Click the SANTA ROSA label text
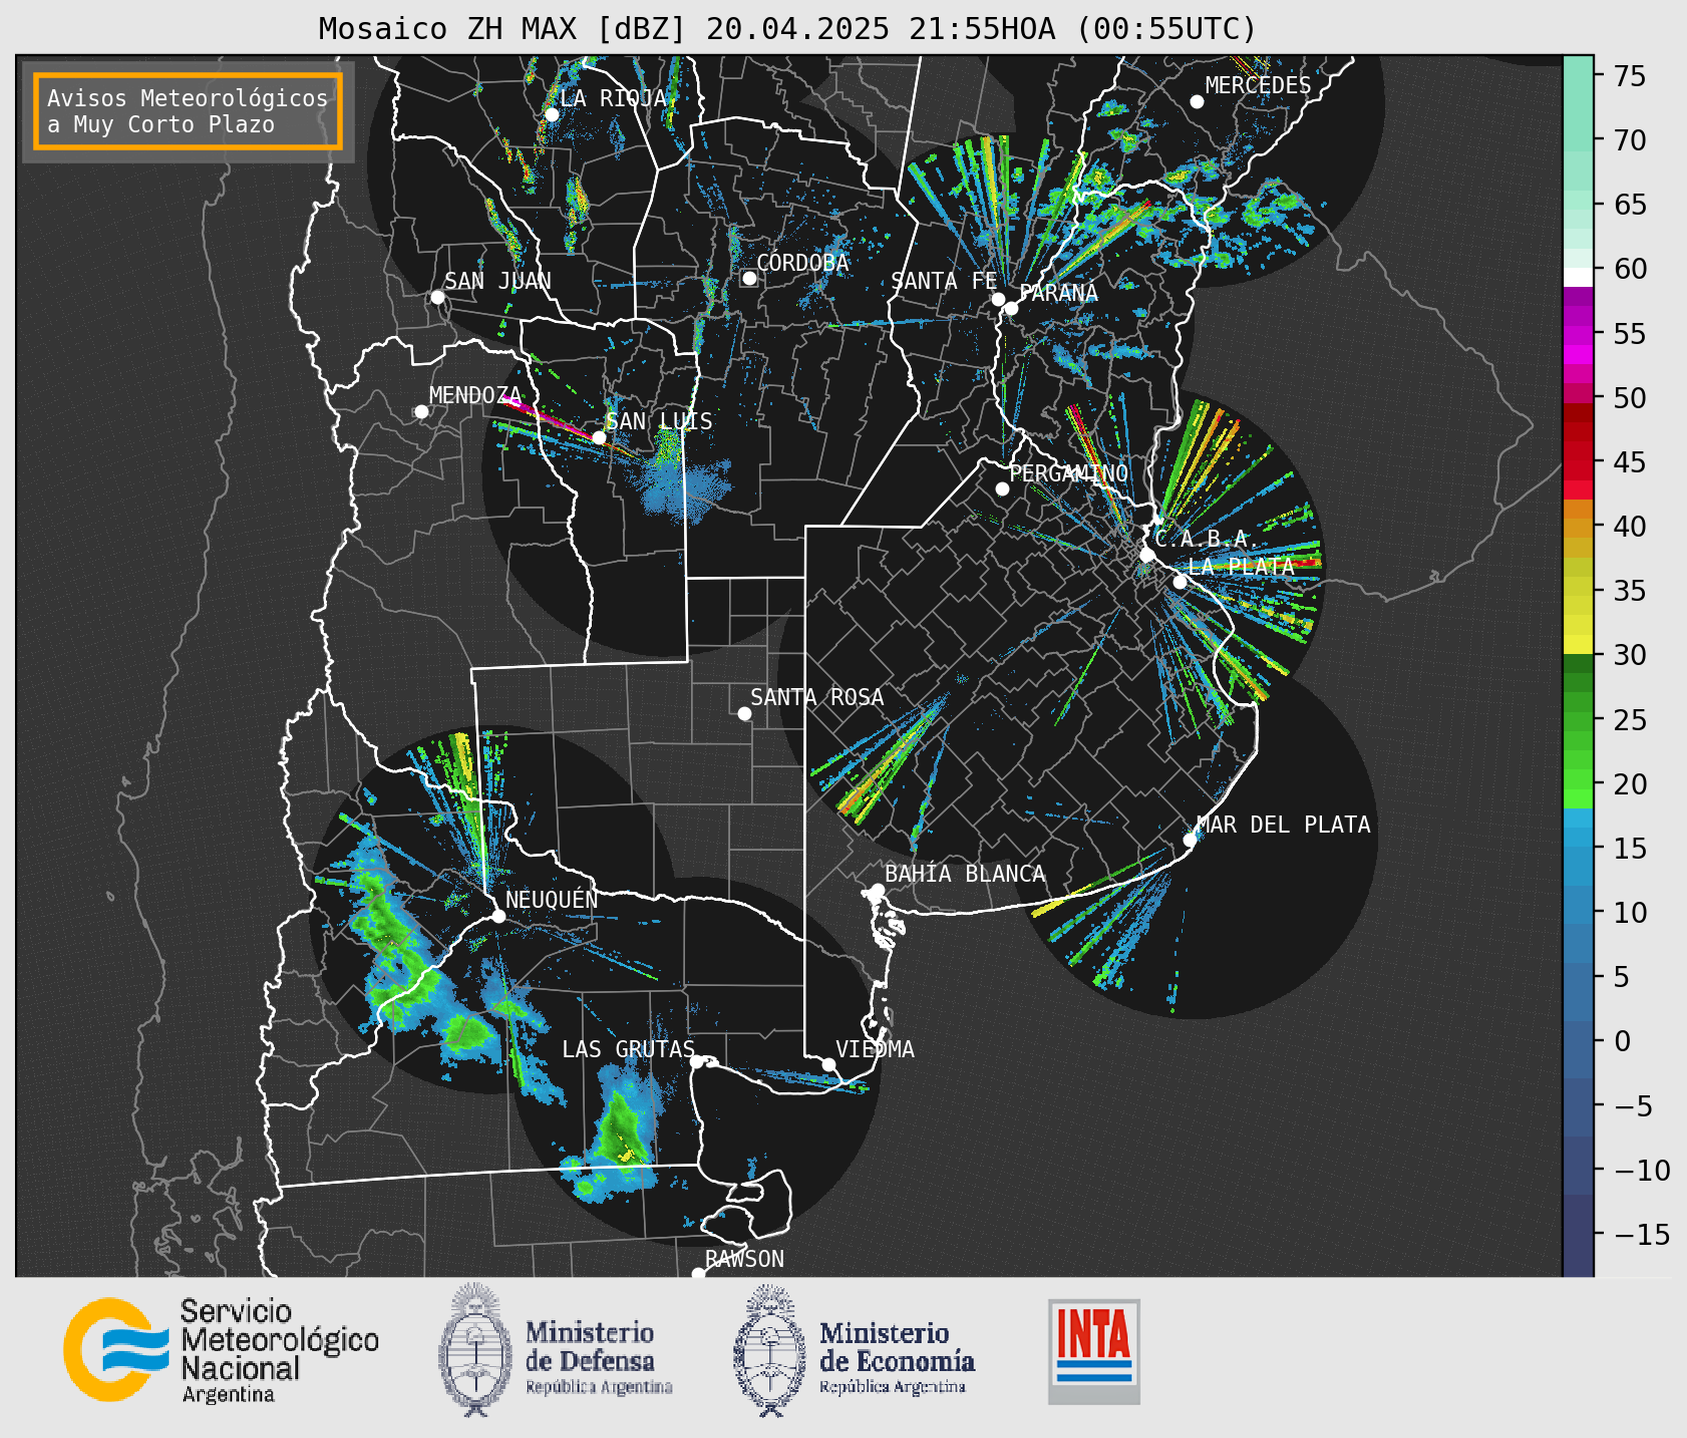This screenshot has height=1438, width=1687. coord(818,697)
